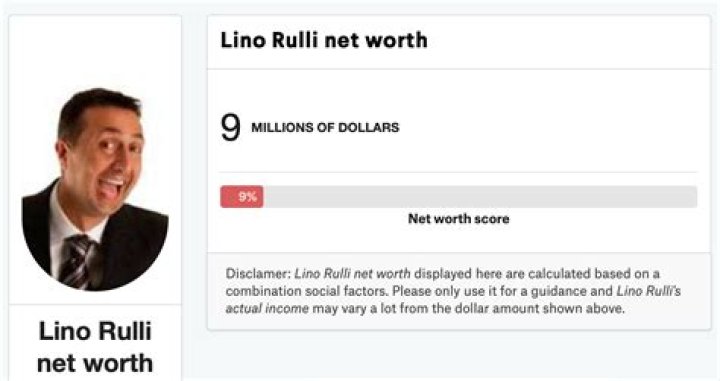Click the red filled segment of score bar

(242, 197)
